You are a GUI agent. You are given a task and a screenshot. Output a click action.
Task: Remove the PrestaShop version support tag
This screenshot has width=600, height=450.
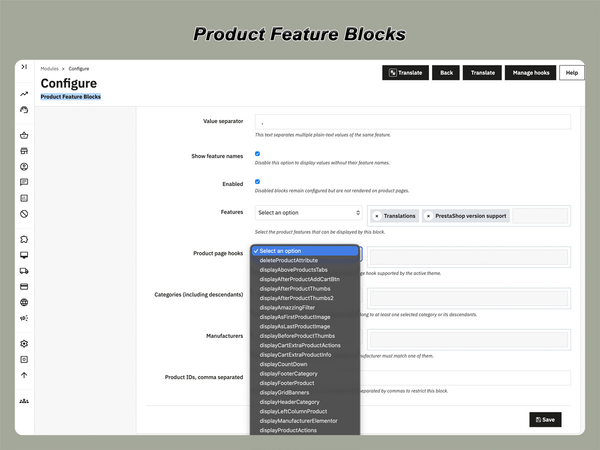point(428,216)
